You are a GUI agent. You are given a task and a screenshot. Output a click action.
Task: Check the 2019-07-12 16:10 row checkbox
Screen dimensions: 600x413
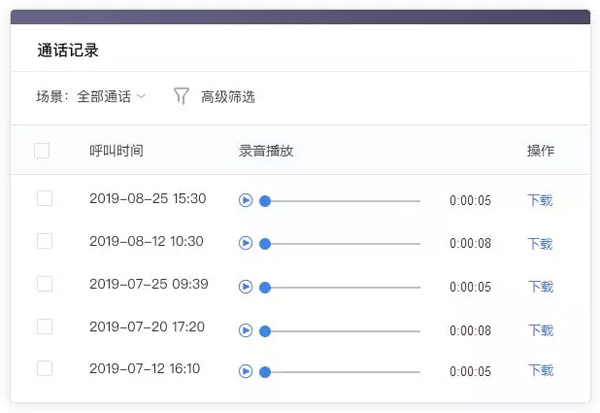click(x=44, y=369)
